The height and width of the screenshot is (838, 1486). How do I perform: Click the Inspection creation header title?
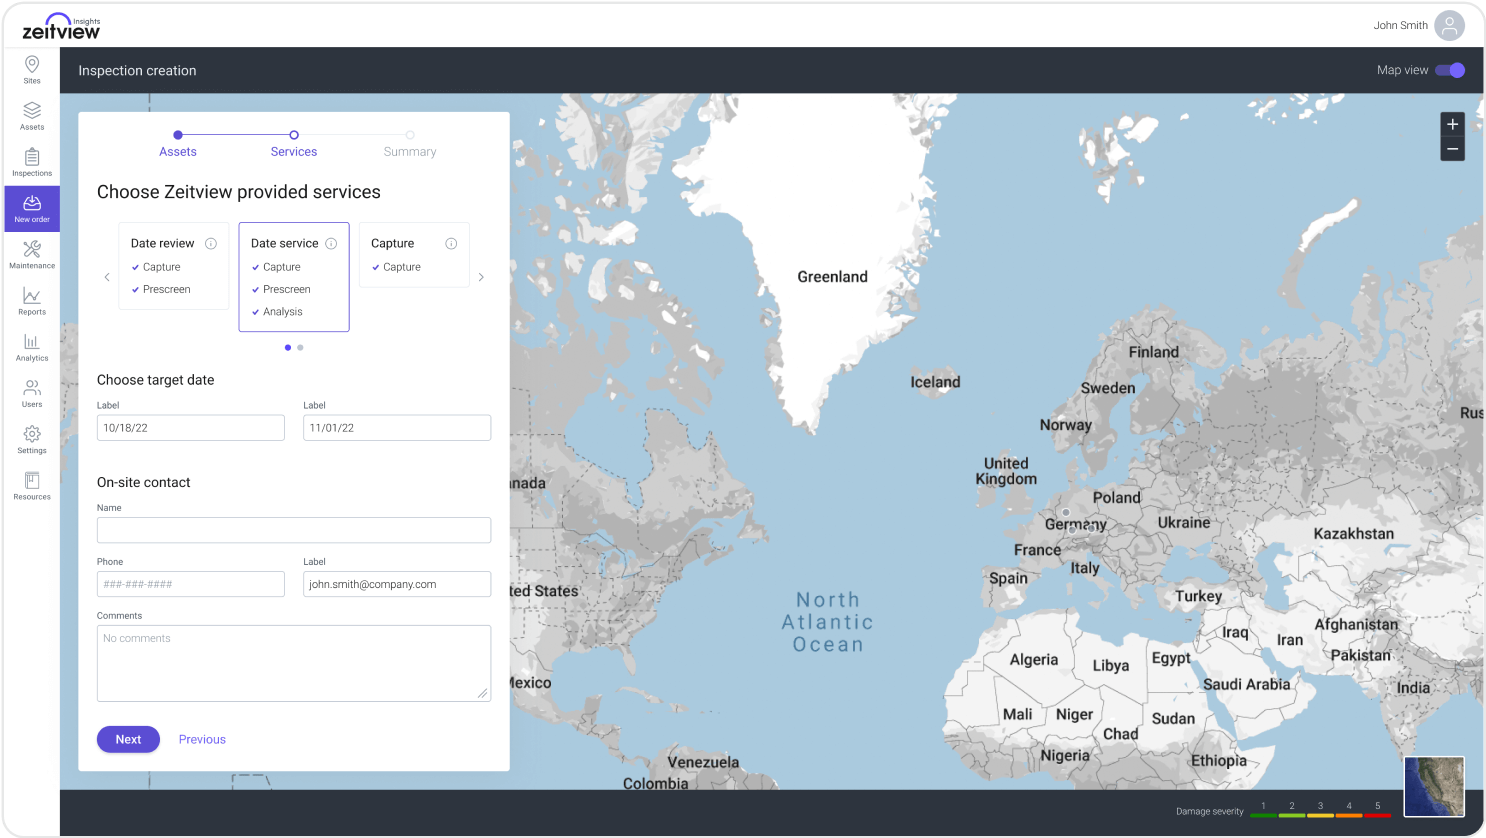coord(137,71)
